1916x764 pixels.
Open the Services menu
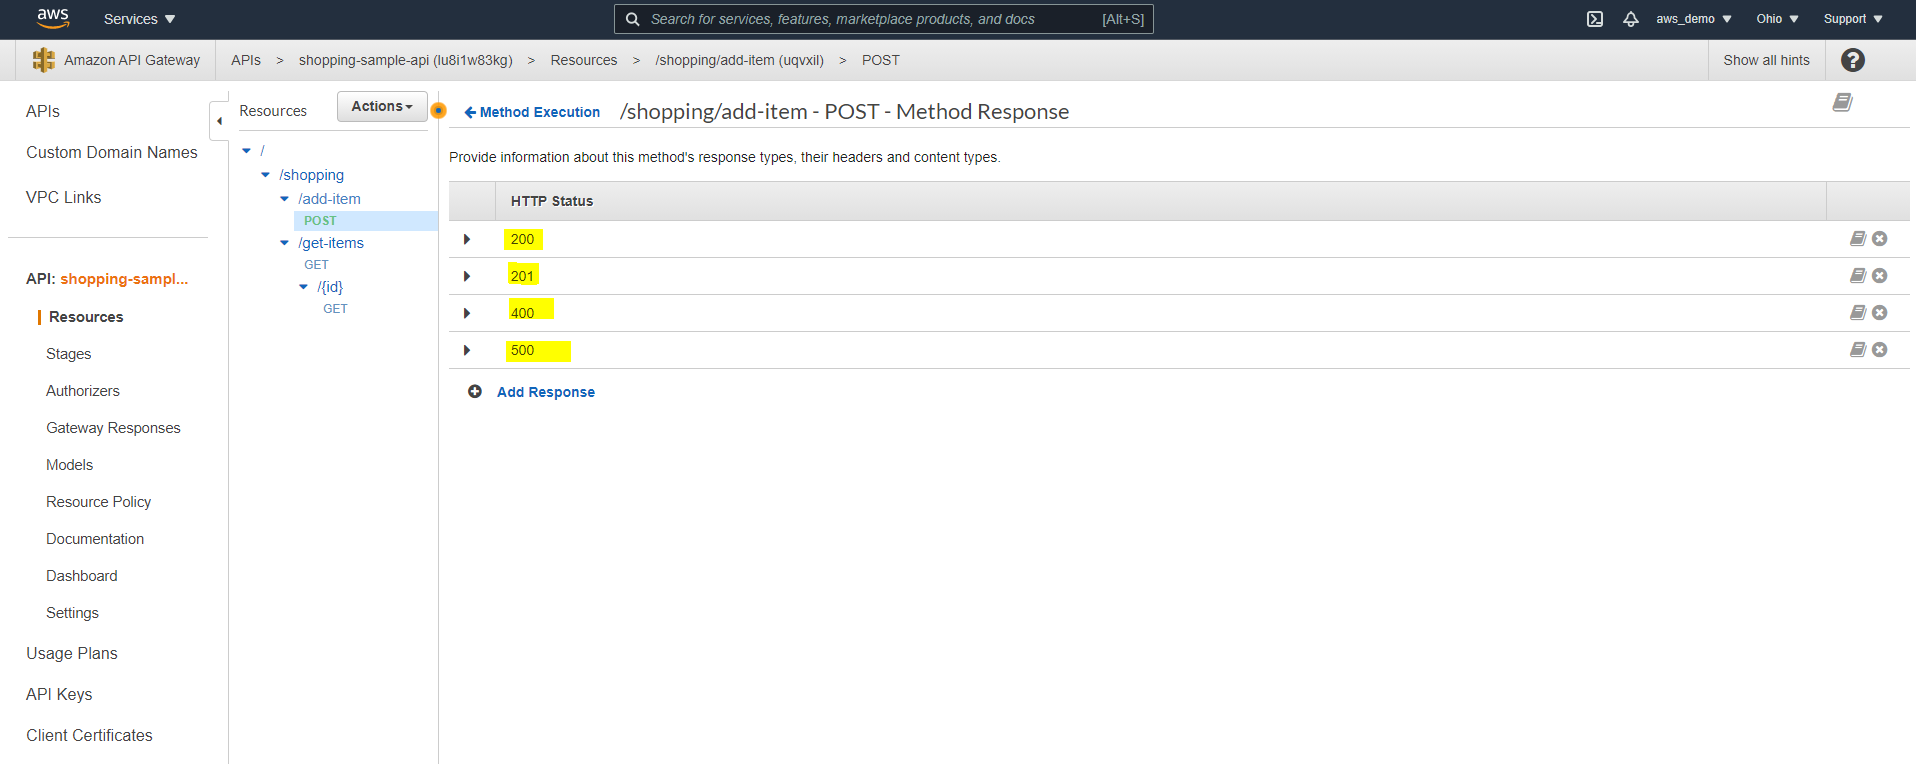[139, 19]
